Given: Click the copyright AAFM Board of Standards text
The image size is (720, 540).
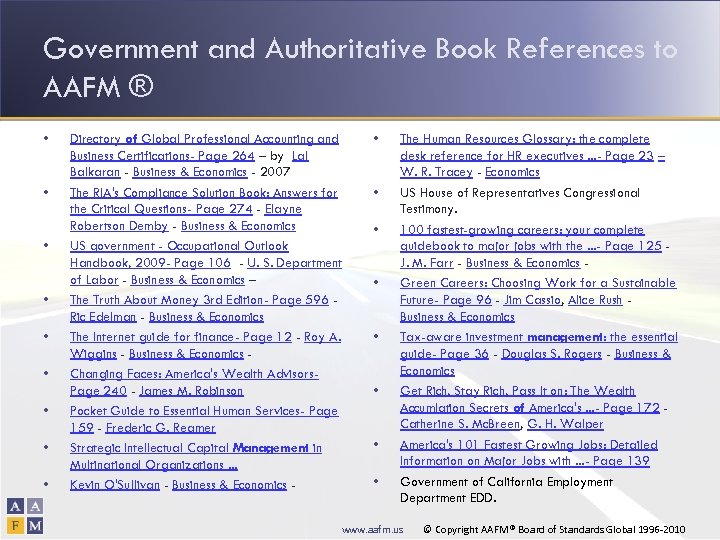Looking at the screenshot, I should tap(554, 529).
